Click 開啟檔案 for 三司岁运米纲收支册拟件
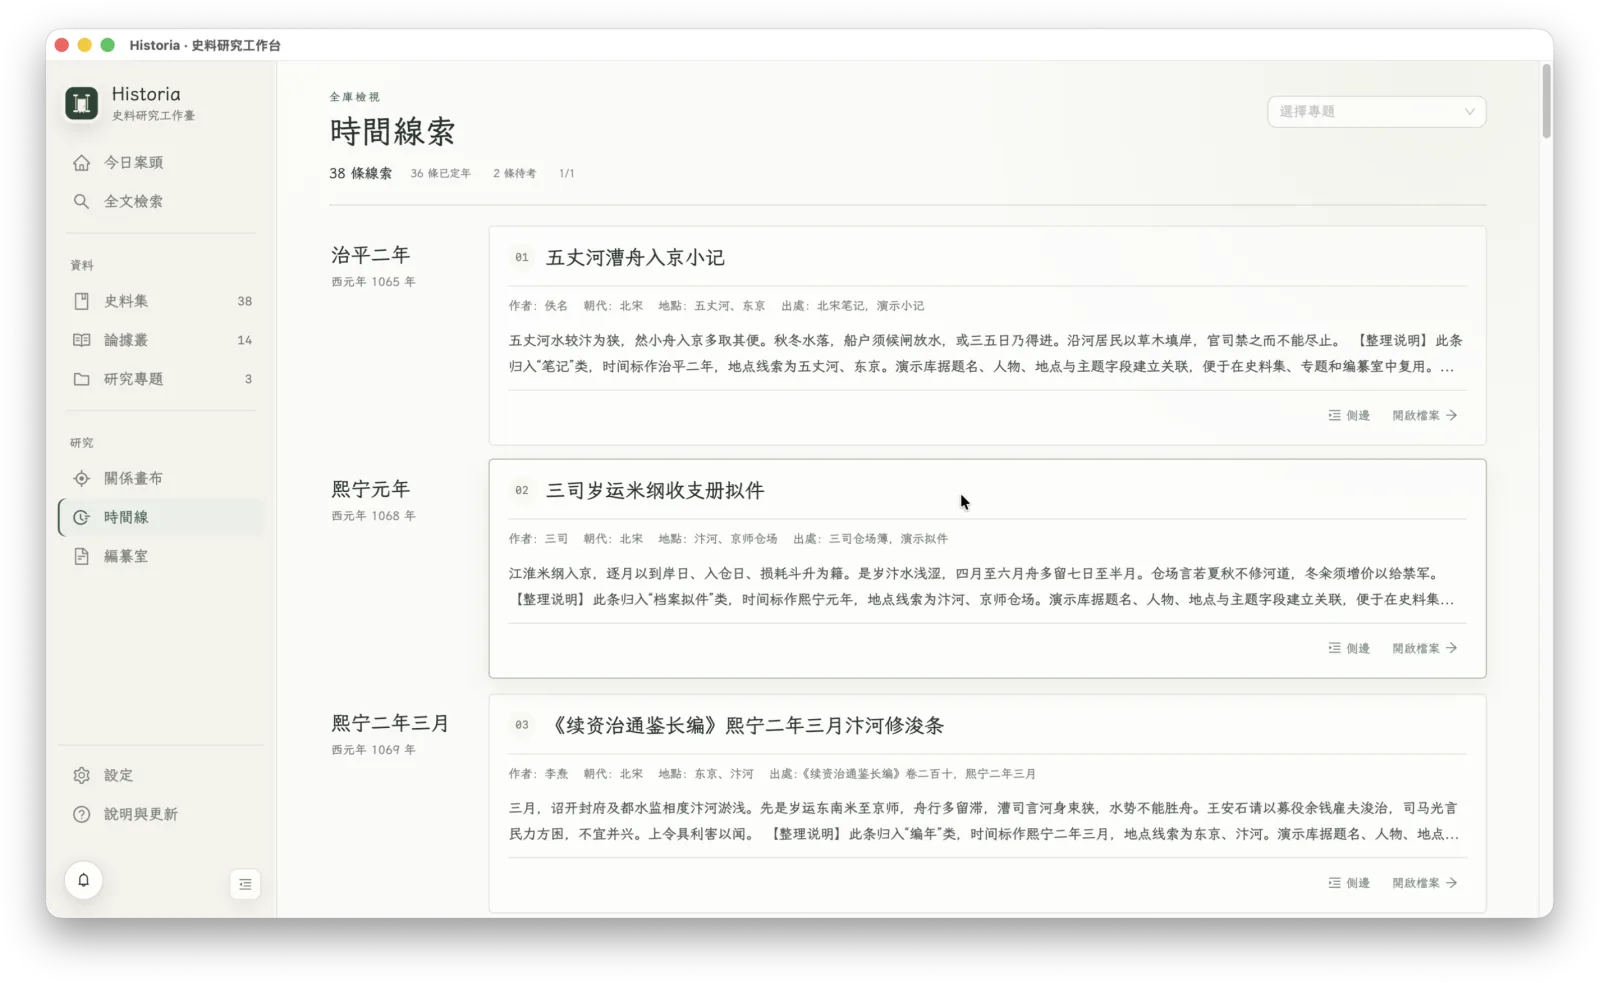The width and height of the screenshot is (1600, 983). pyautogui.click(x=1425, y=648)
